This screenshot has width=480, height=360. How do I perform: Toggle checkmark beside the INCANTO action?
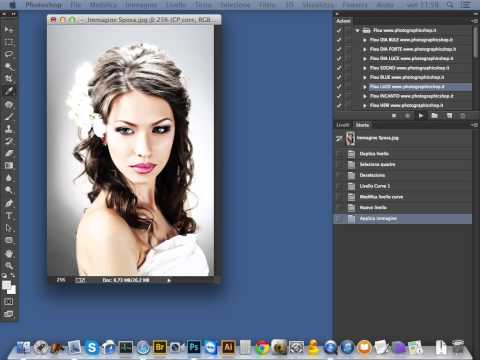tap(339, 96)
